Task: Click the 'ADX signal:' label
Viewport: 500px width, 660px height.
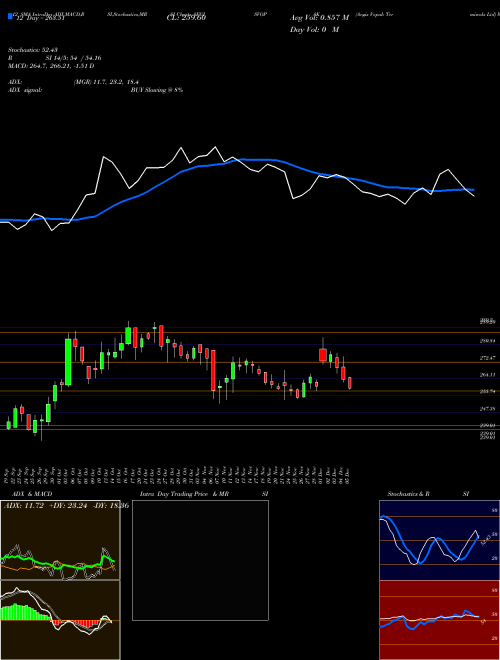Action: (25, 90)
